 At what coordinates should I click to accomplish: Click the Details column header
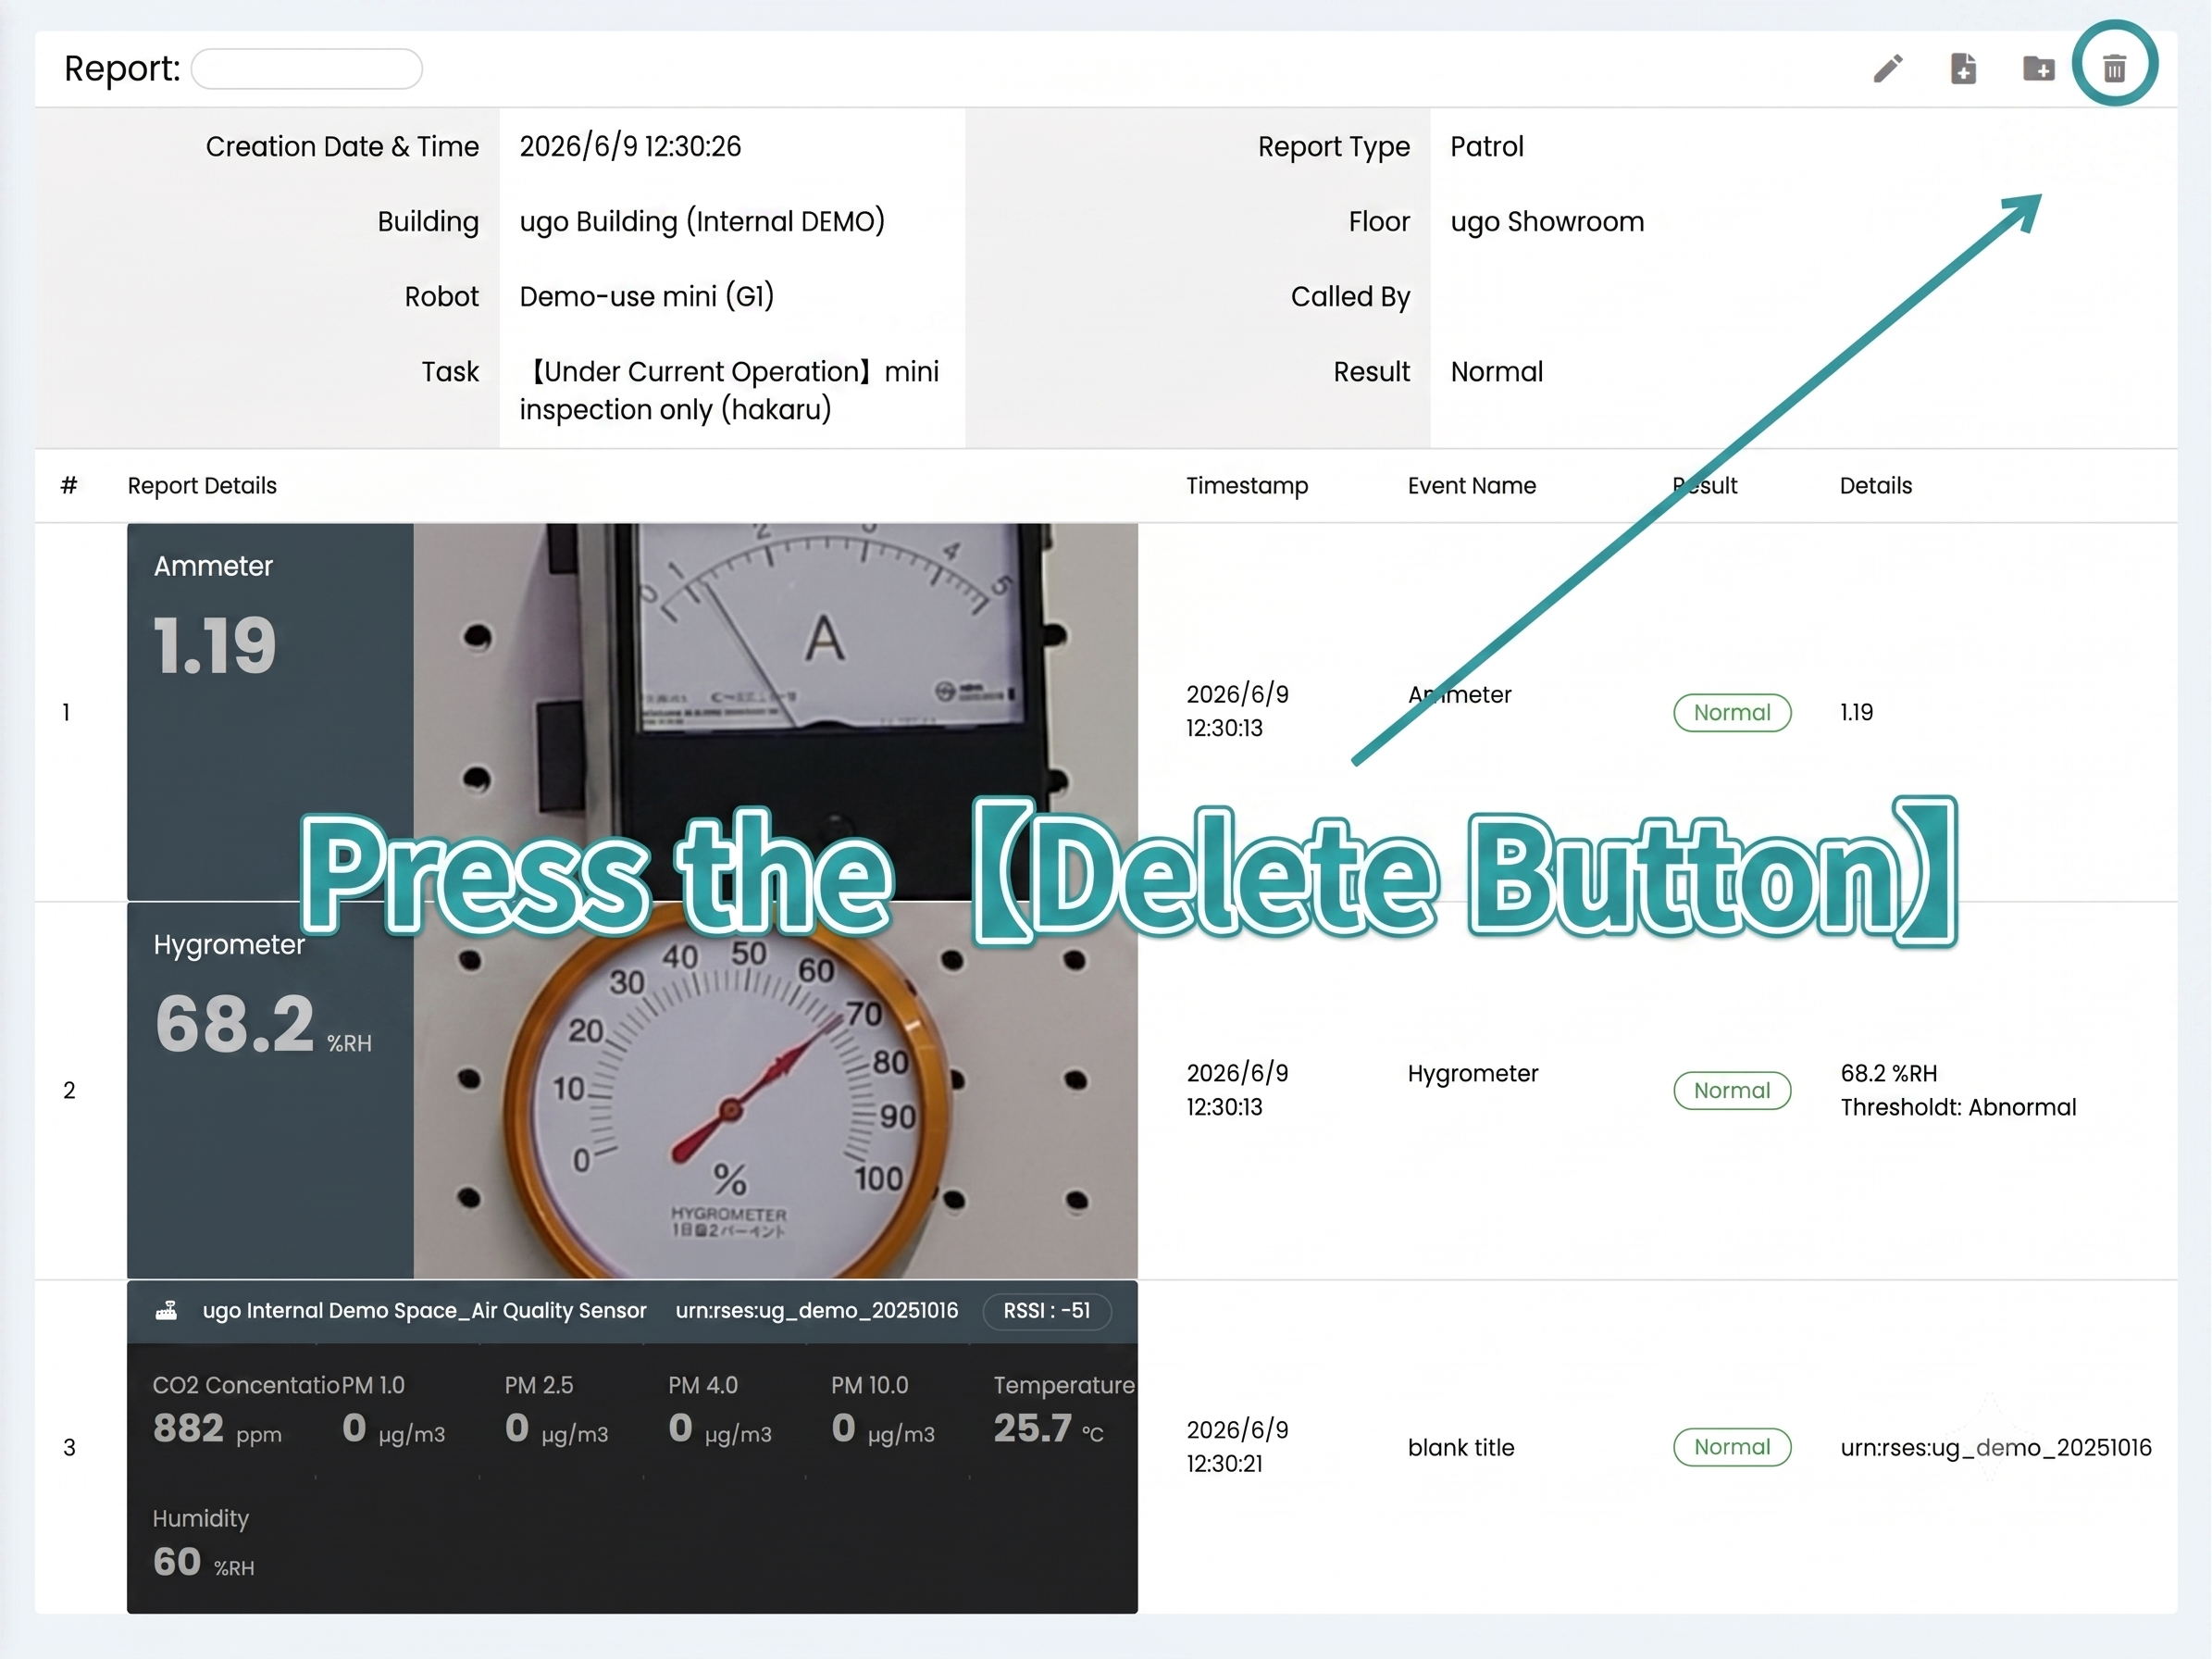(x=1876, y=486)
